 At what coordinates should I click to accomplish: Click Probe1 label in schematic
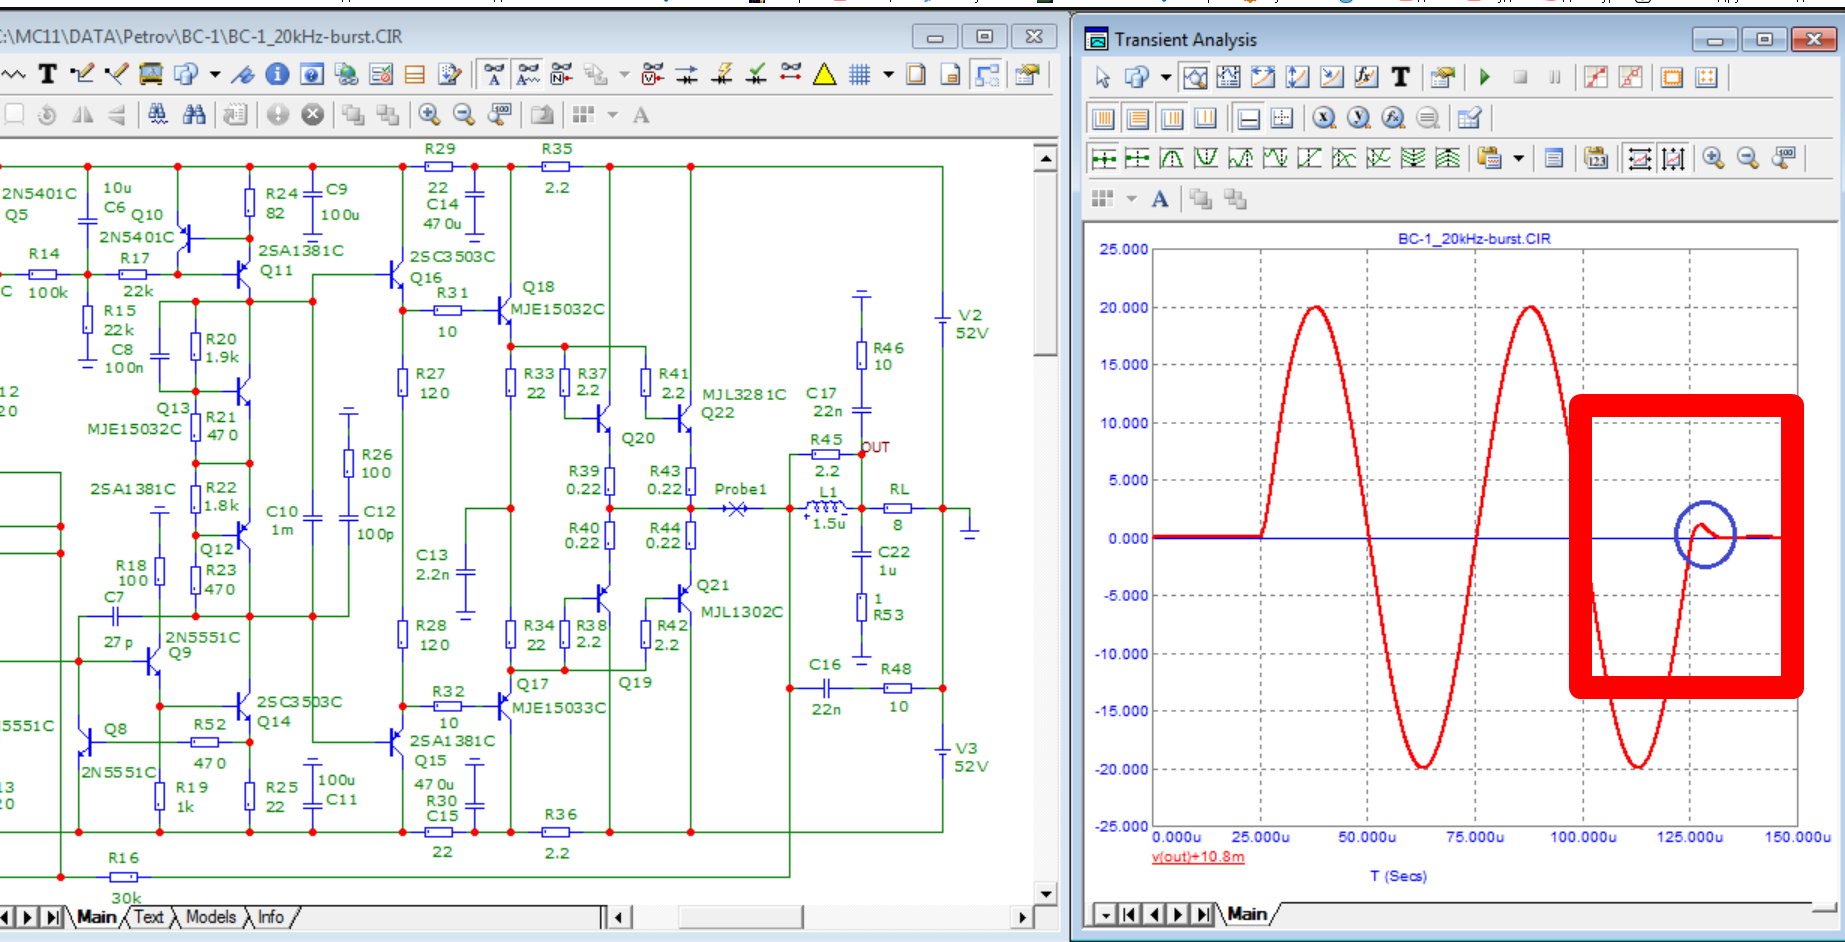pos(740,489)
